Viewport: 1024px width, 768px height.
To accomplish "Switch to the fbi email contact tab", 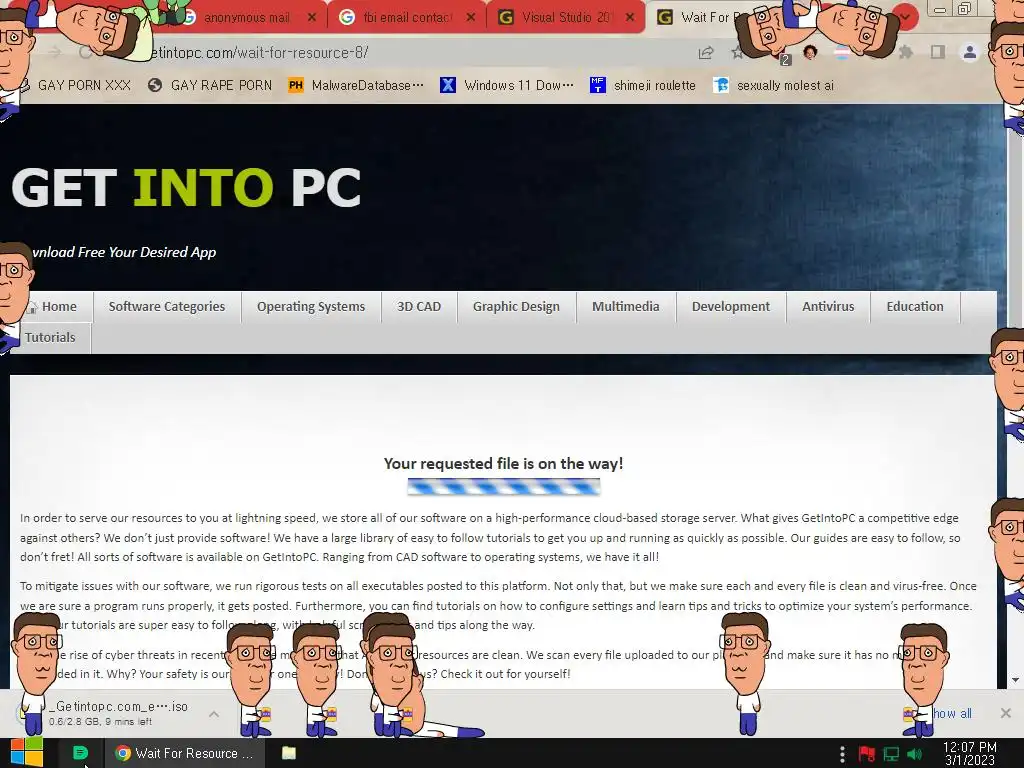I will coord(407,18).
